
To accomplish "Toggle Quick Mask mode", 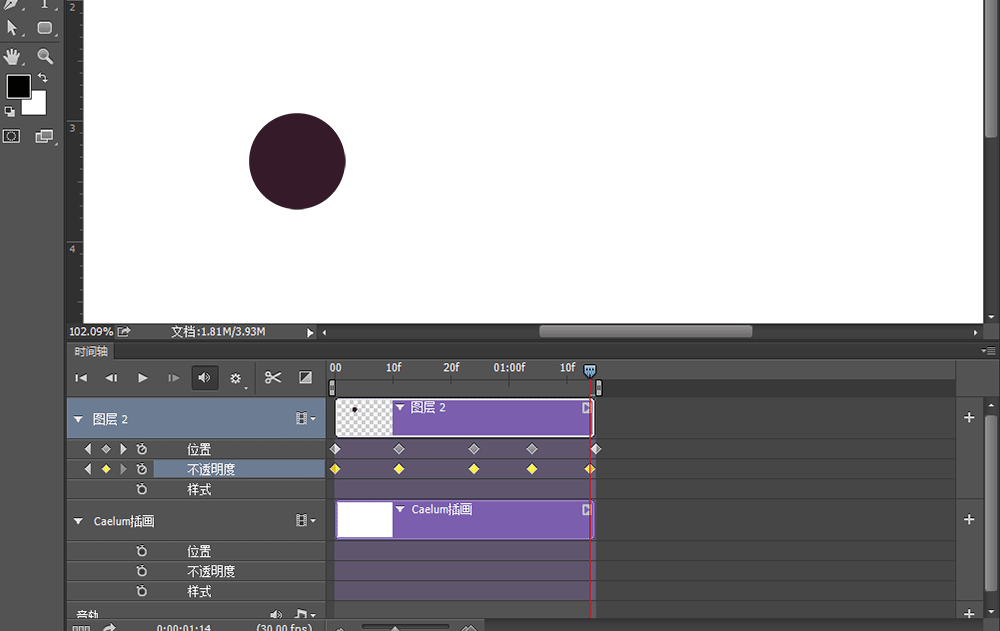I will pos(13,135).
